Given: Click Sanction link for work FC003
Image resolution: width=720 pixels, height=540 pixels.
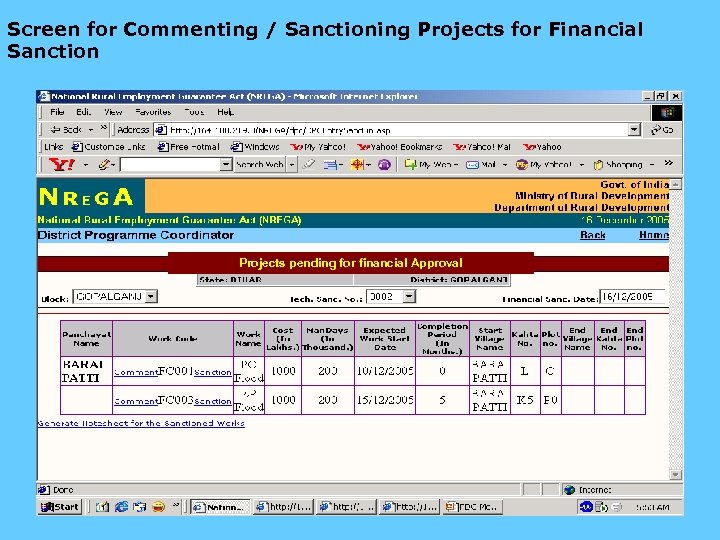Looking at the screenshot, I should (213, 401).
